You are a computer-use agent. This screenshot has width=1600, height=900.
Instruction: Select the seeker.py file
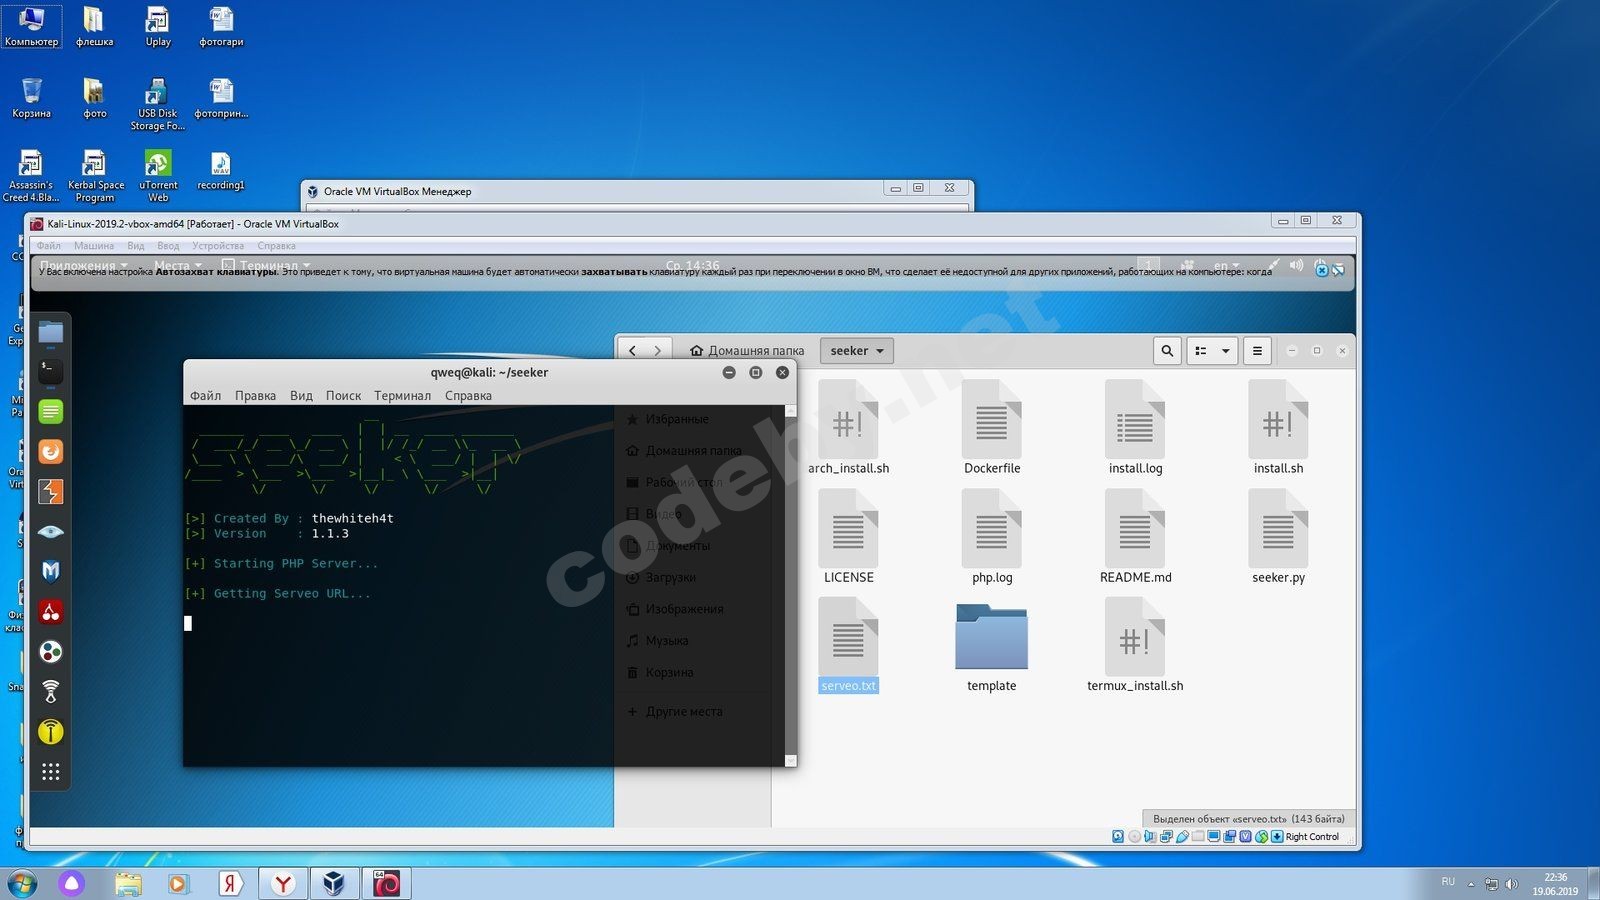tap(1278, 538)
